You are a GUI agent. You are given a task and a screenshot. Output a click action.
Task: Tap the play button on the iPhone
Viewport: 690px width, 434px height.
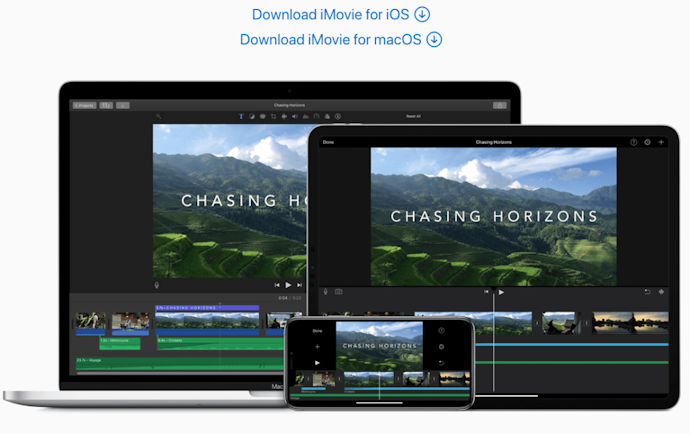(x=317, y=363)
